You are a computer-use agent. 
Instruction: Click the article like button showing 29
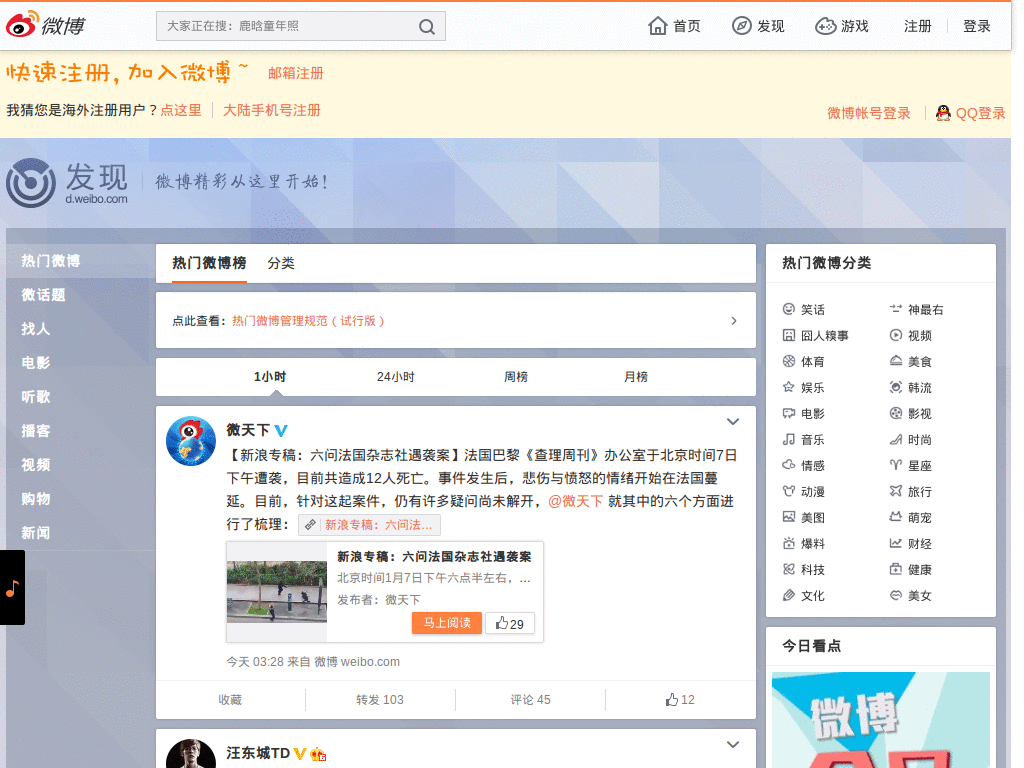(x=510, y=623)
